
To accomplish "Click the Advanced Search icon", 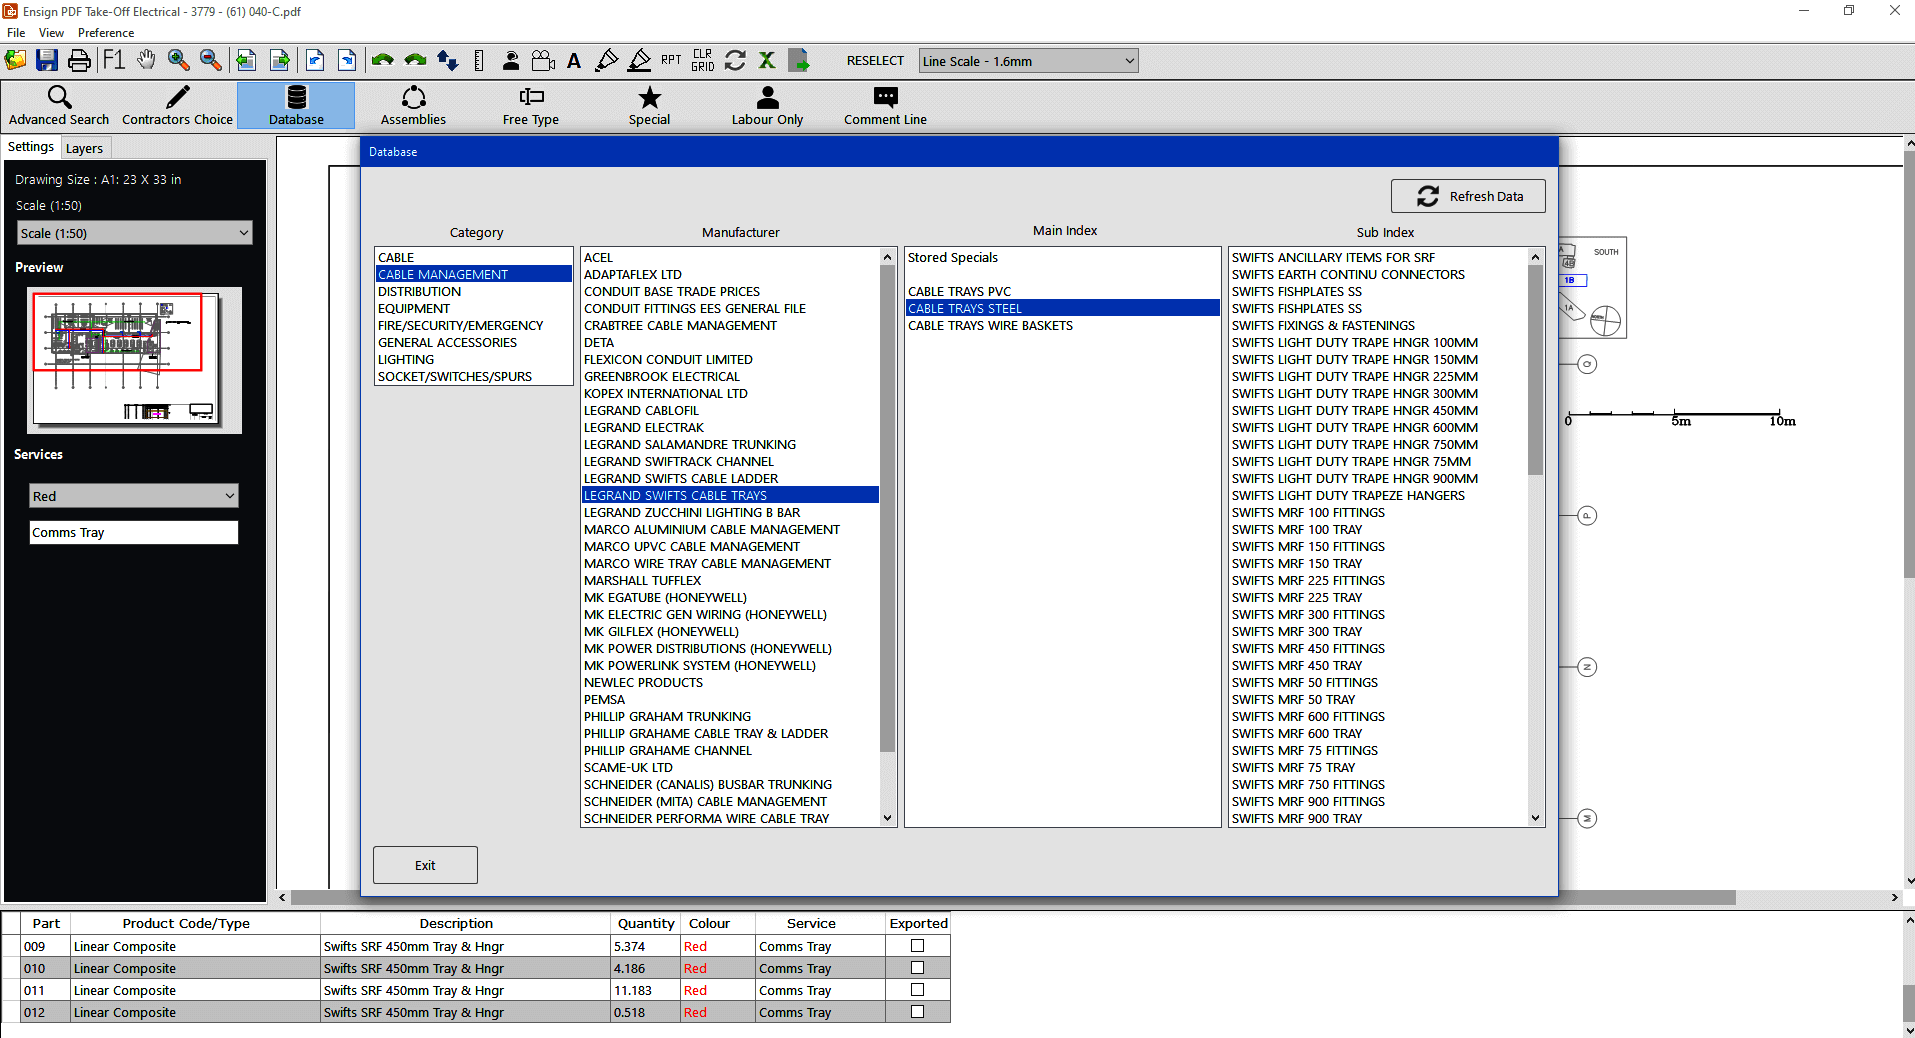I will (x=59, y=106).
